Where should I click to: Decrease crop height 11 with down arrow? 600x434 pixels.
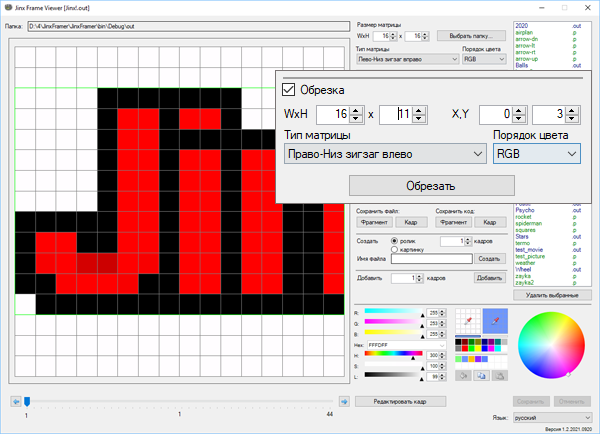tap(419, 118)
